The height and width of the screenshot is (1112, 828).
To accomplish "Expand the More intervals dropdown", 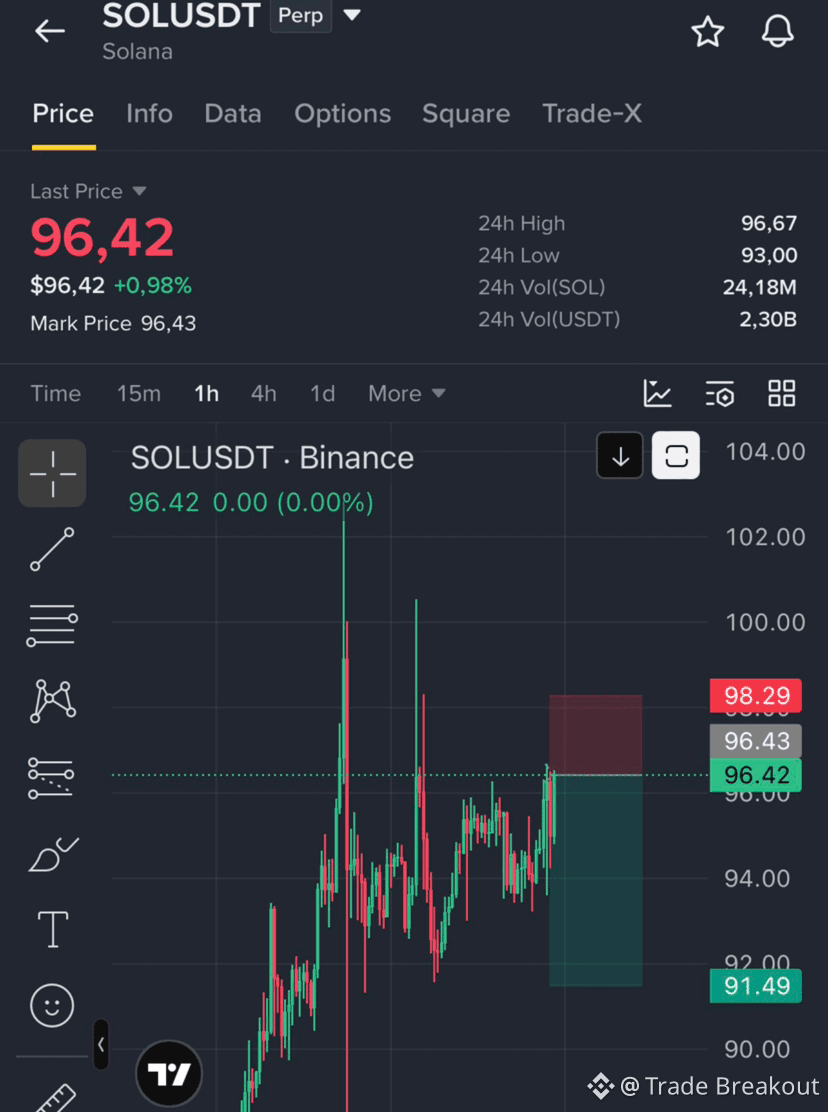I will point(406,394).
